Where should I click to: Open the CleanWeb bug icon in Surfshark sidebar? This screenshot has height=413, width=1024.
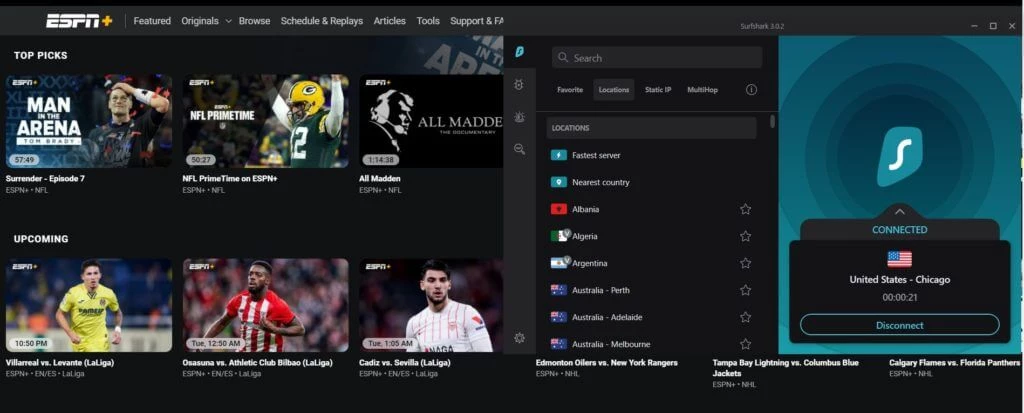[519, 85]
